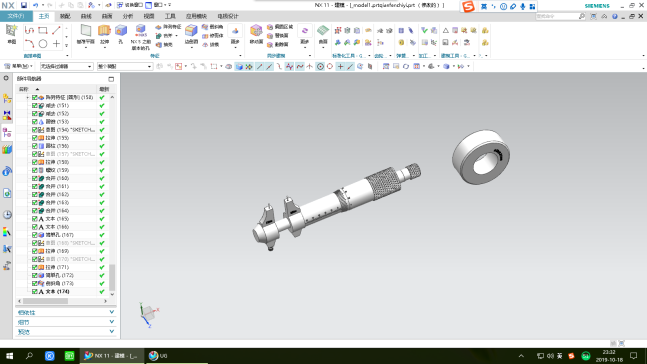Click the Trim Body (修剪体) command
This screenshot has height=364, width=647.
(213, 35)
